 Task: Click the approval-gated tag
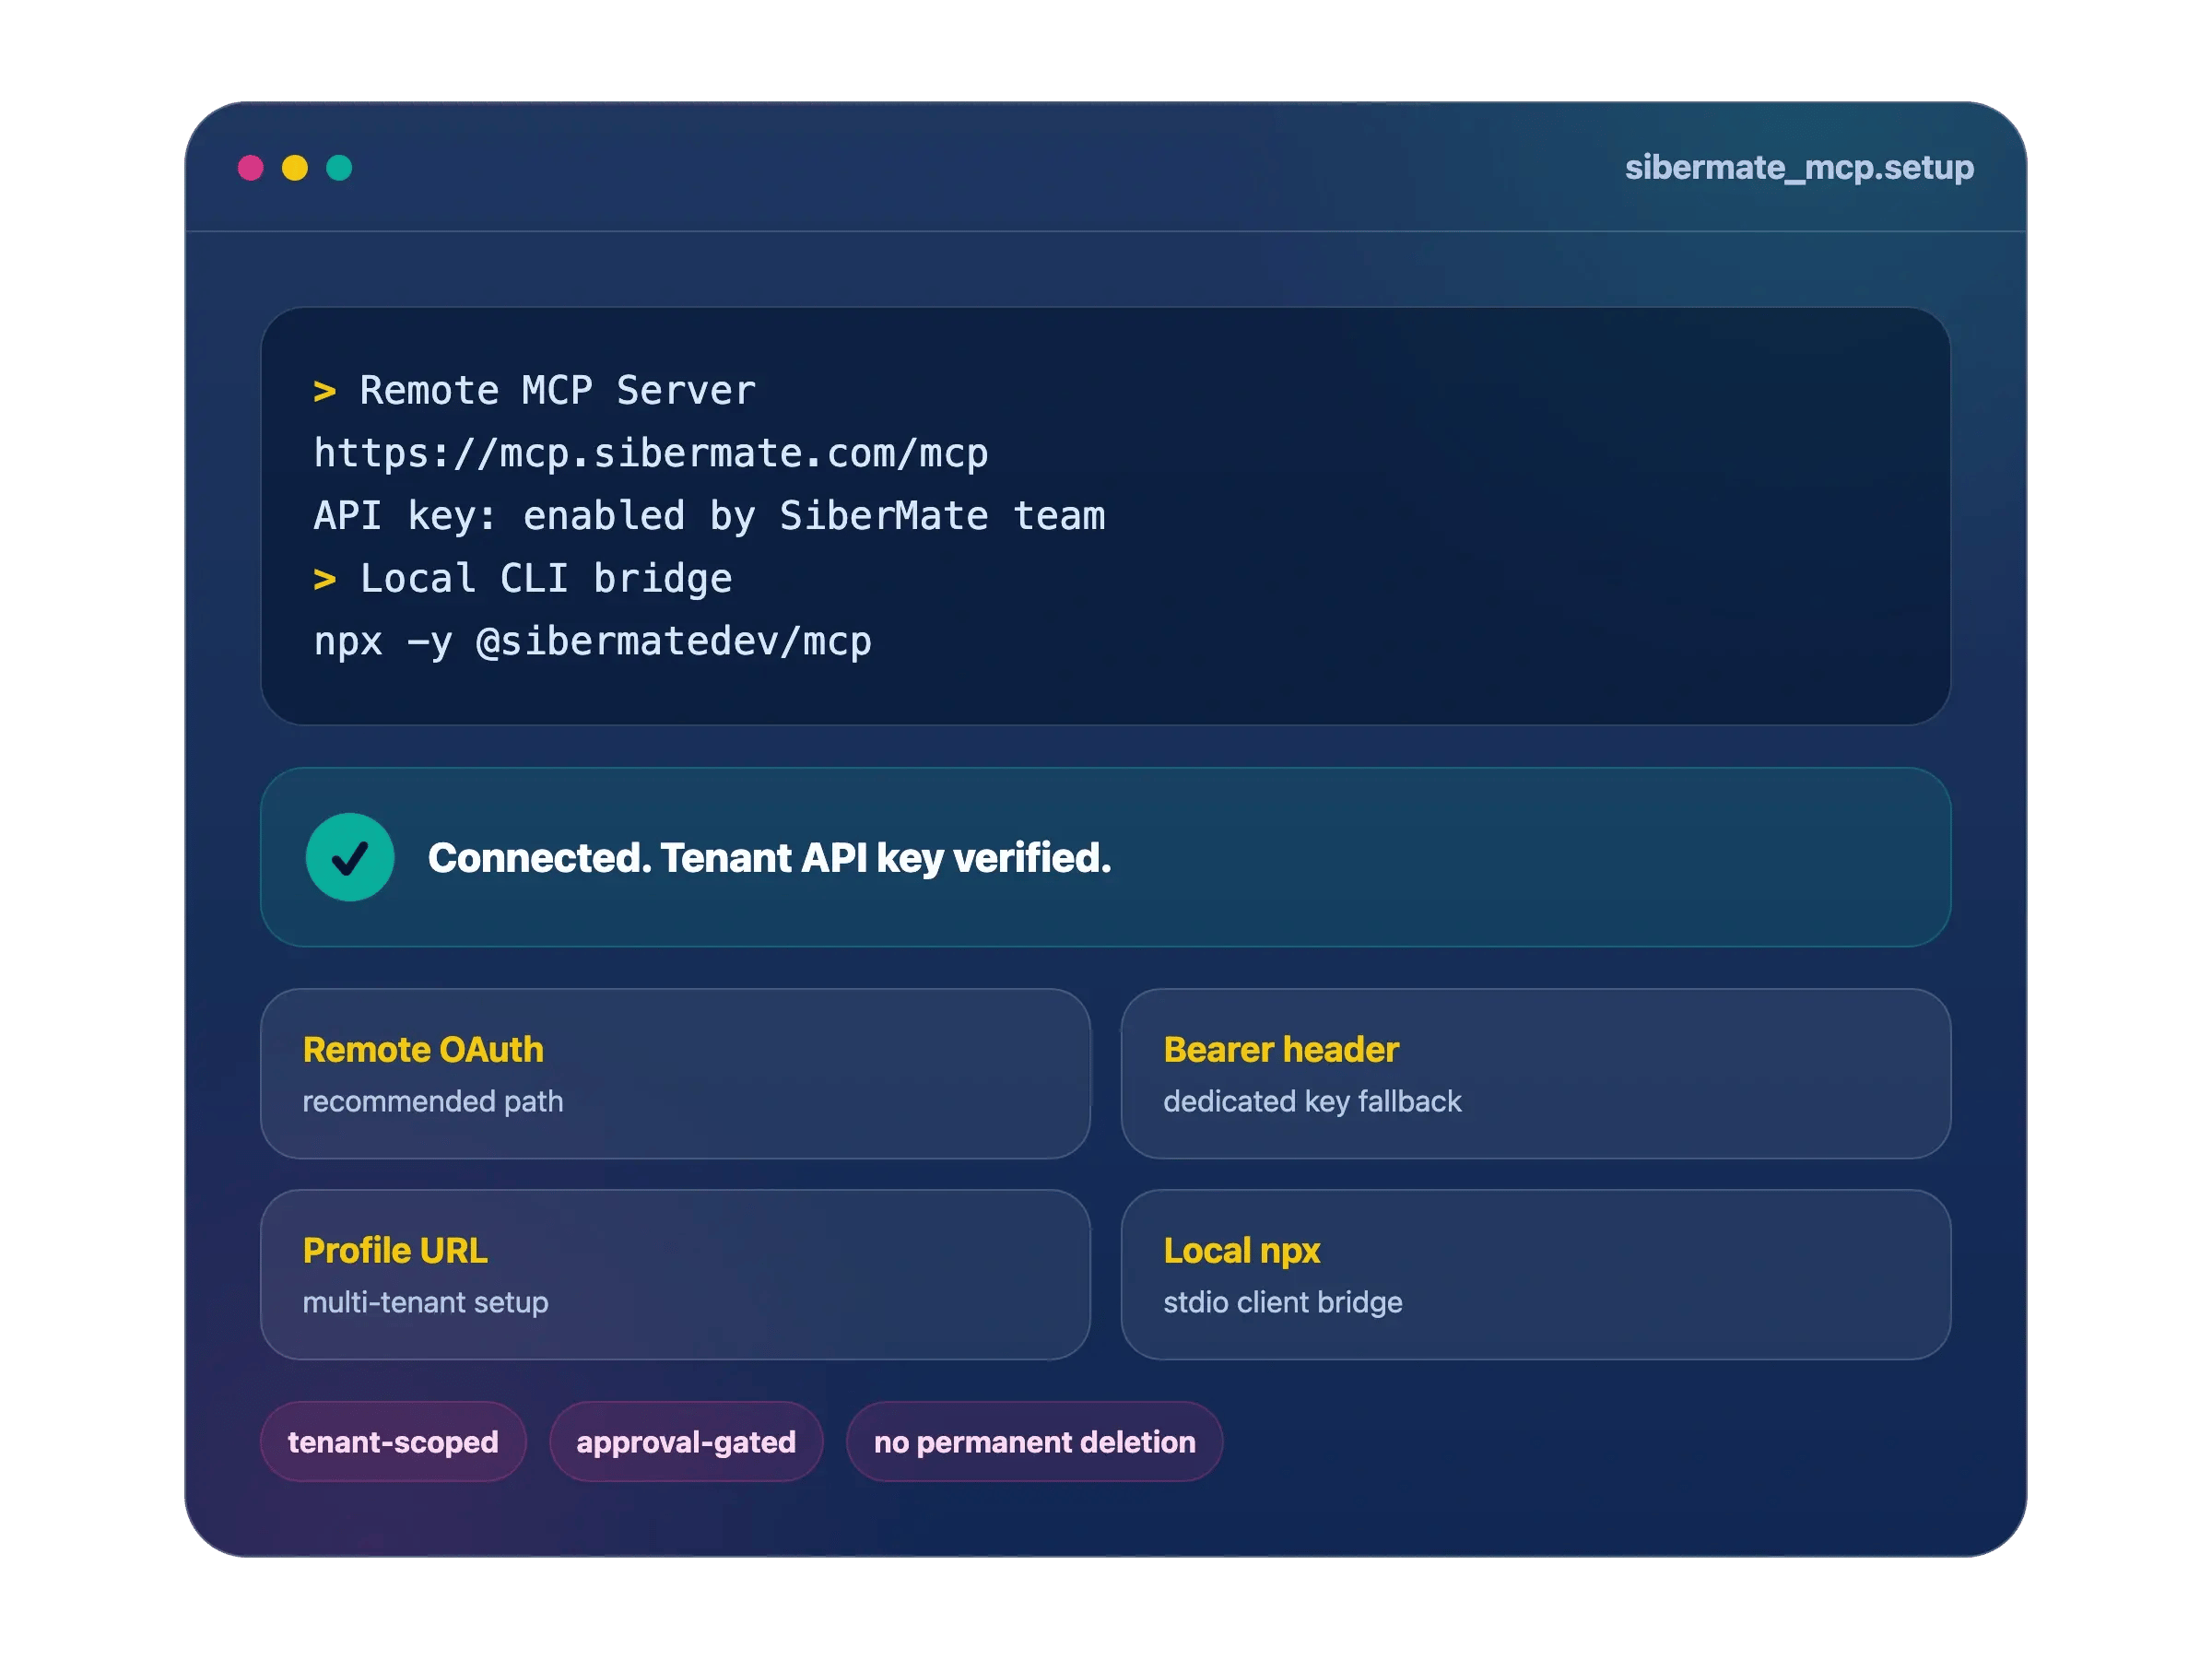tap(686, 1442)
